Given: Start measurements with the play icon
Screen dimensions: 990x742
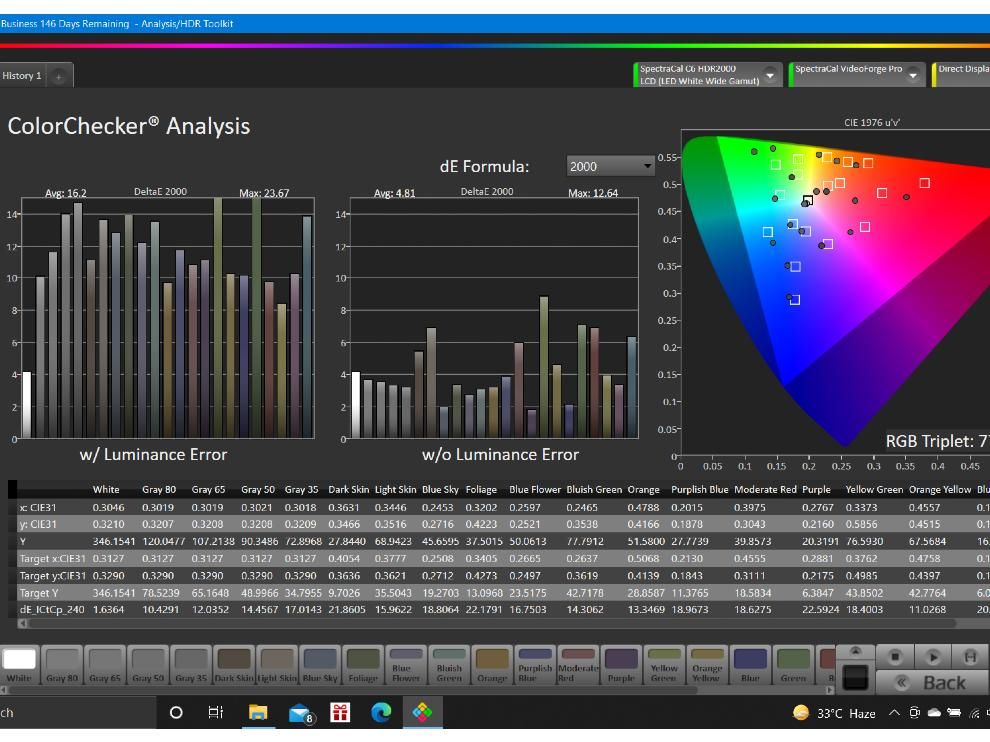Looking at the screenshot, I should point(933,657).
